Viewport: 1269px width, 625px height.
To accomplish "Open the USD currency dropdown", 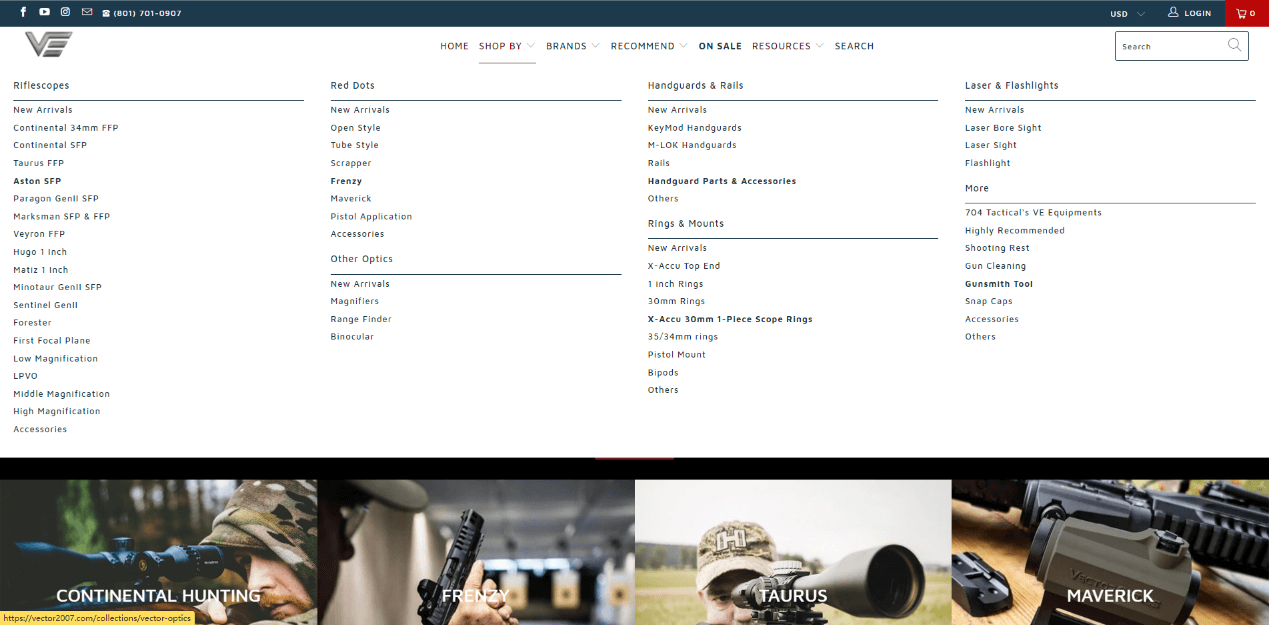I will [x=1127, y=14].
